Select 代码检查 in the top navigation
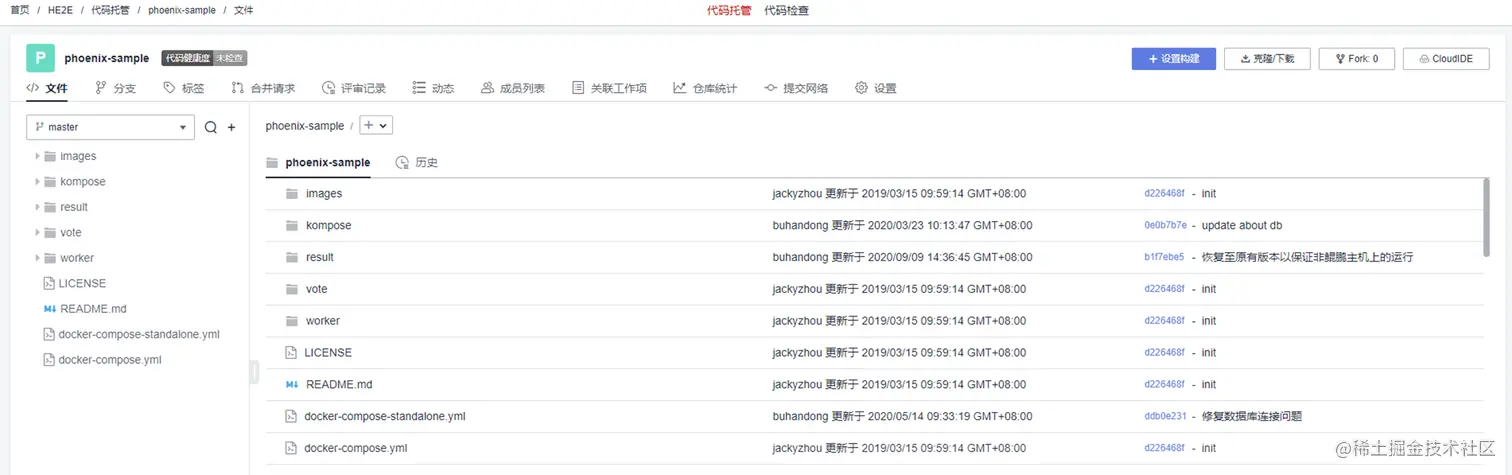Screen dimensions: 1512x475 (x=786, y=11)
